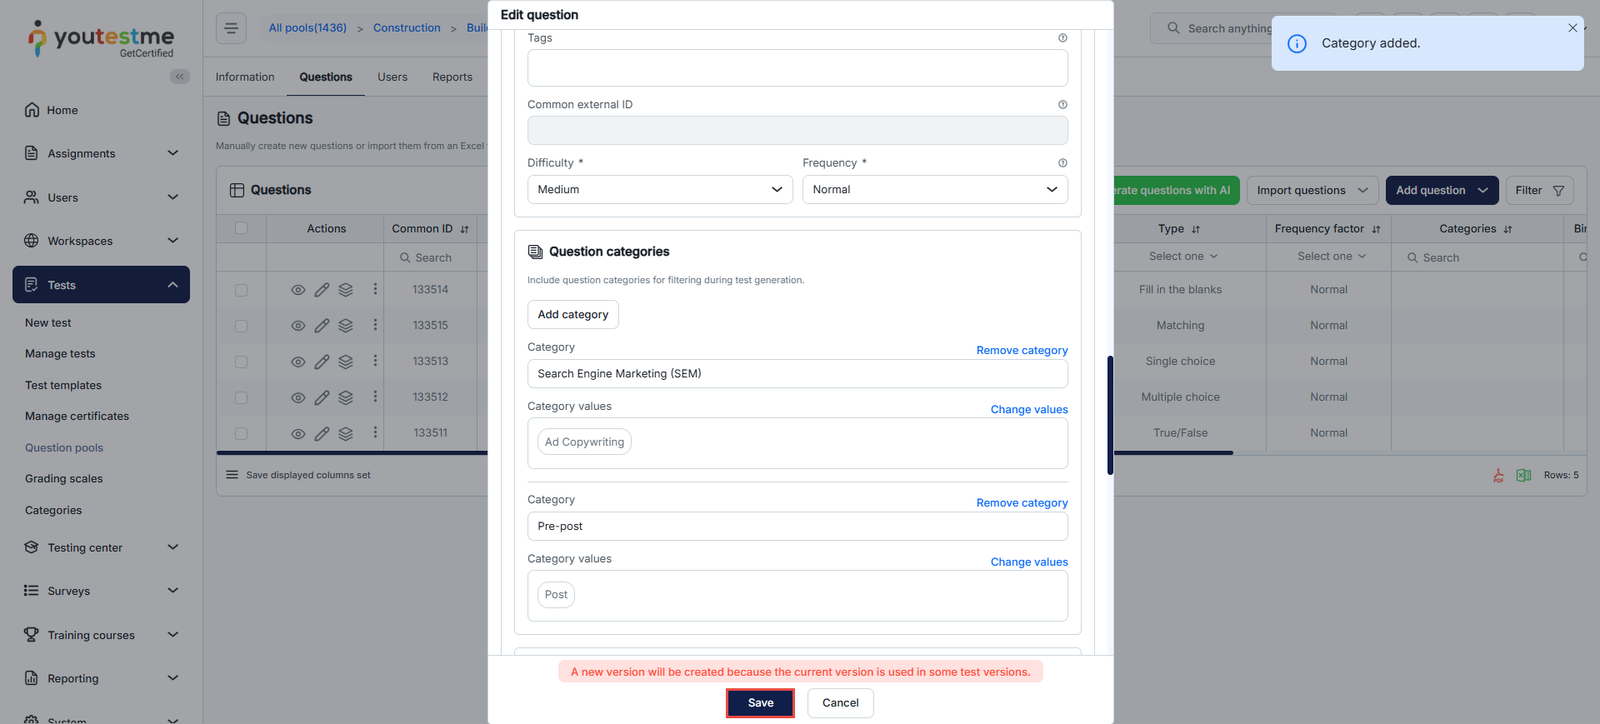This screenshot has width=1600, height=724.
Task: Click the info icon beside Tags field
Action: tap(1062, 38)
